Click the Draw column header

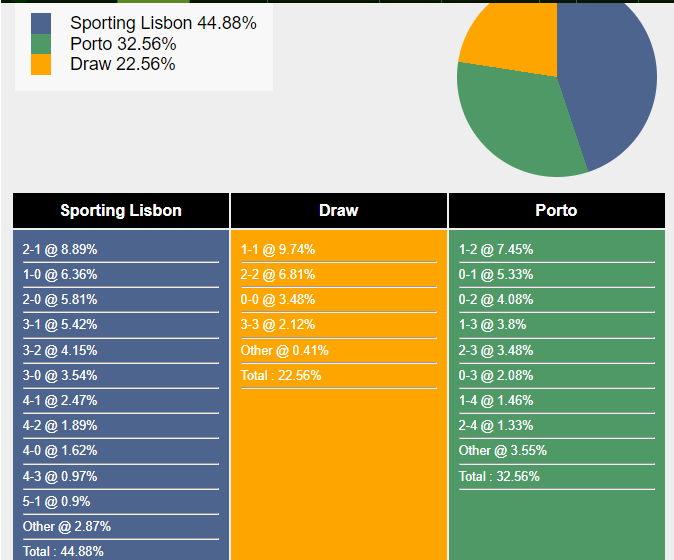coord(339,210)
